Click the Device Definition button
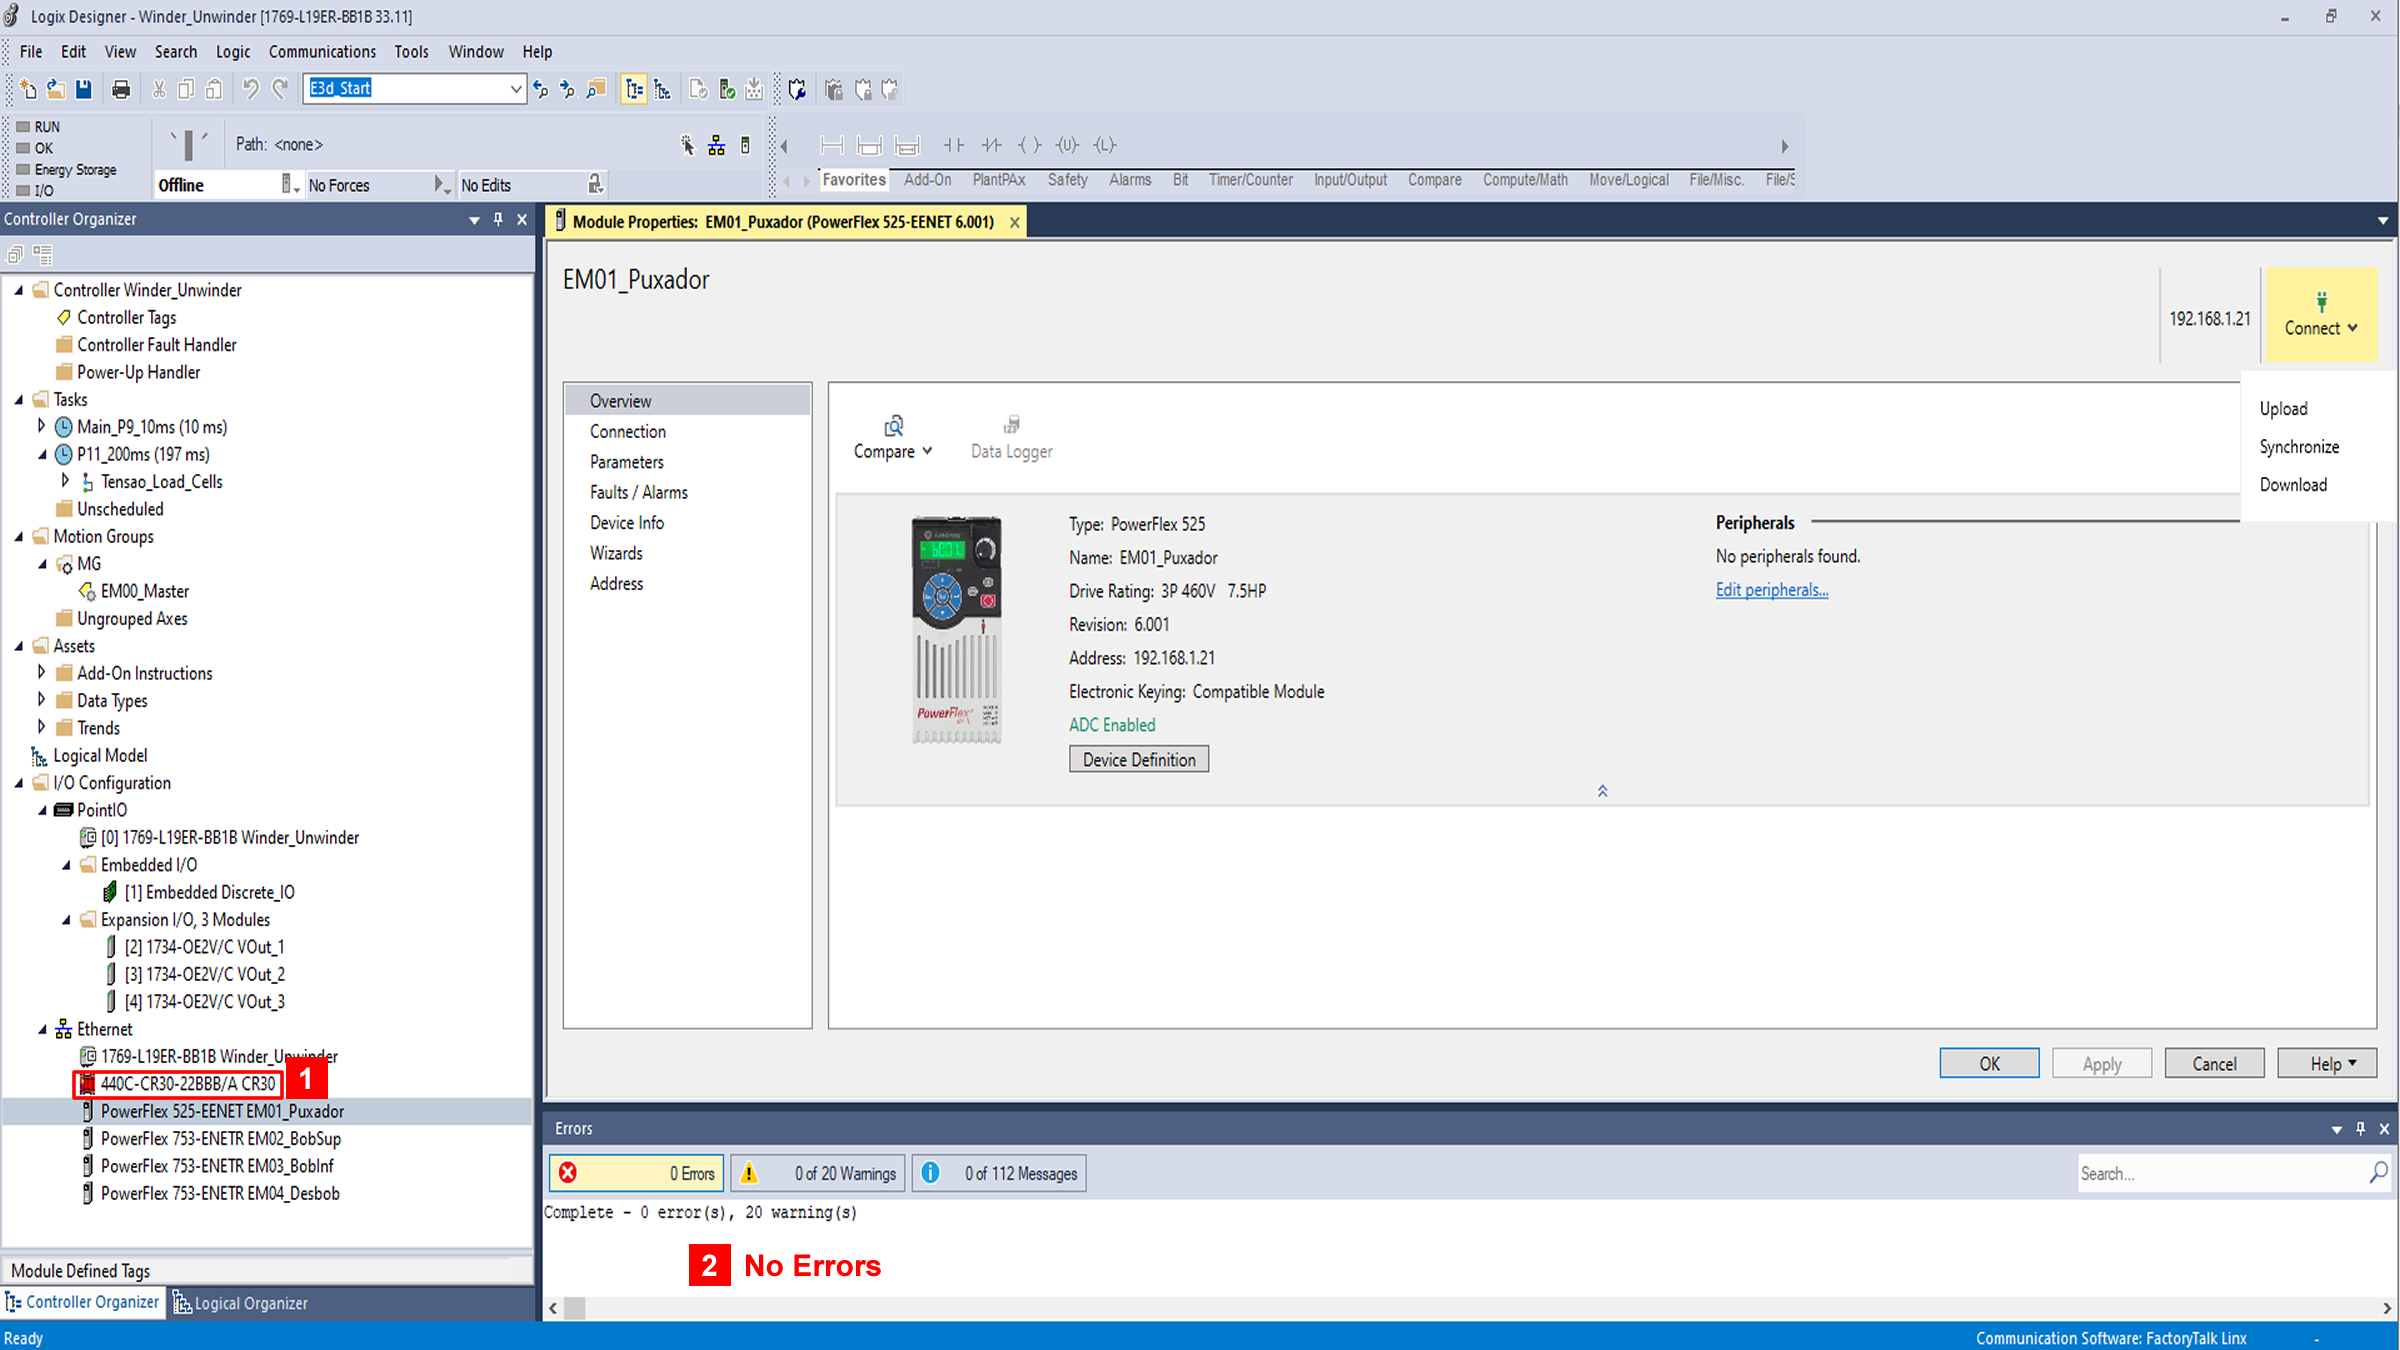Viewport: 2400px width, 1350px height. point(1137,760)
